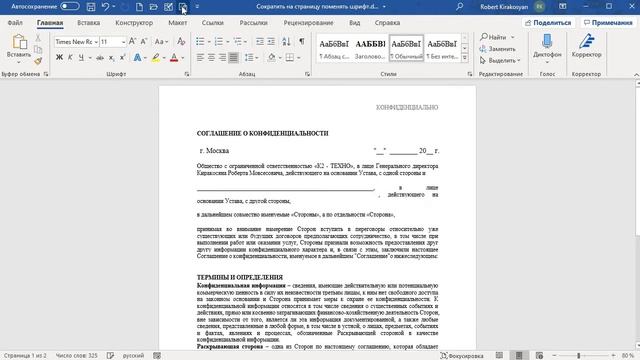Open the Рецензирование tab
Viewport: 640px width, 360px height.
point(308,23)
